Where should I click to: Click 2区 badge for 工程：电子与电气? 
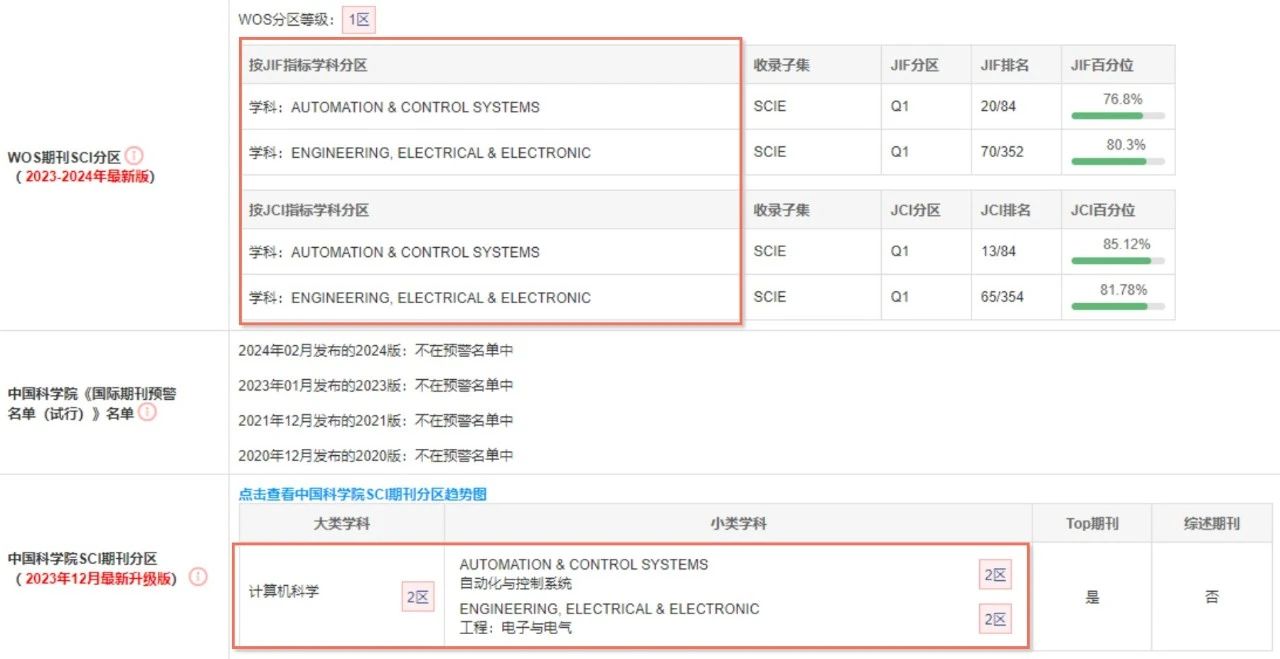pos(995,619)
